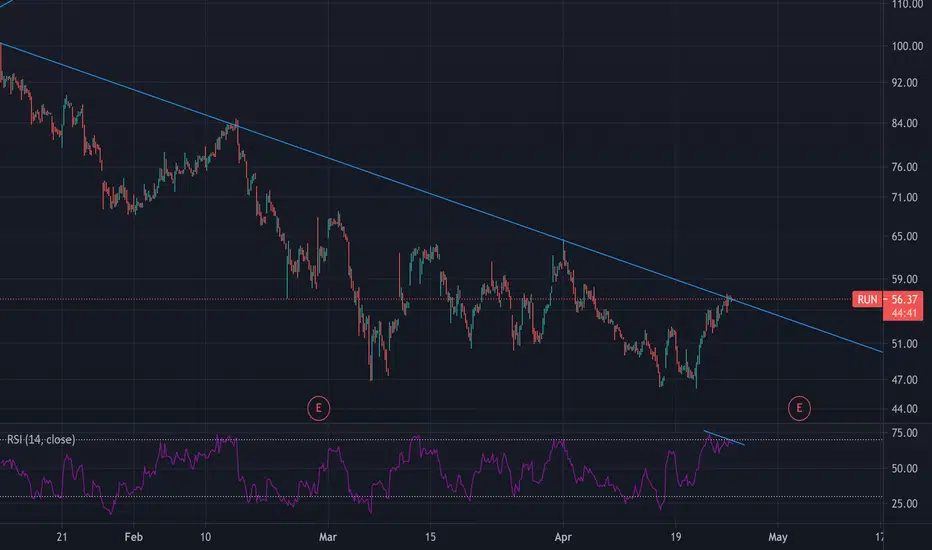
Task: Click the 50.00 RSI axis value
Action: [x=905, y=469]
